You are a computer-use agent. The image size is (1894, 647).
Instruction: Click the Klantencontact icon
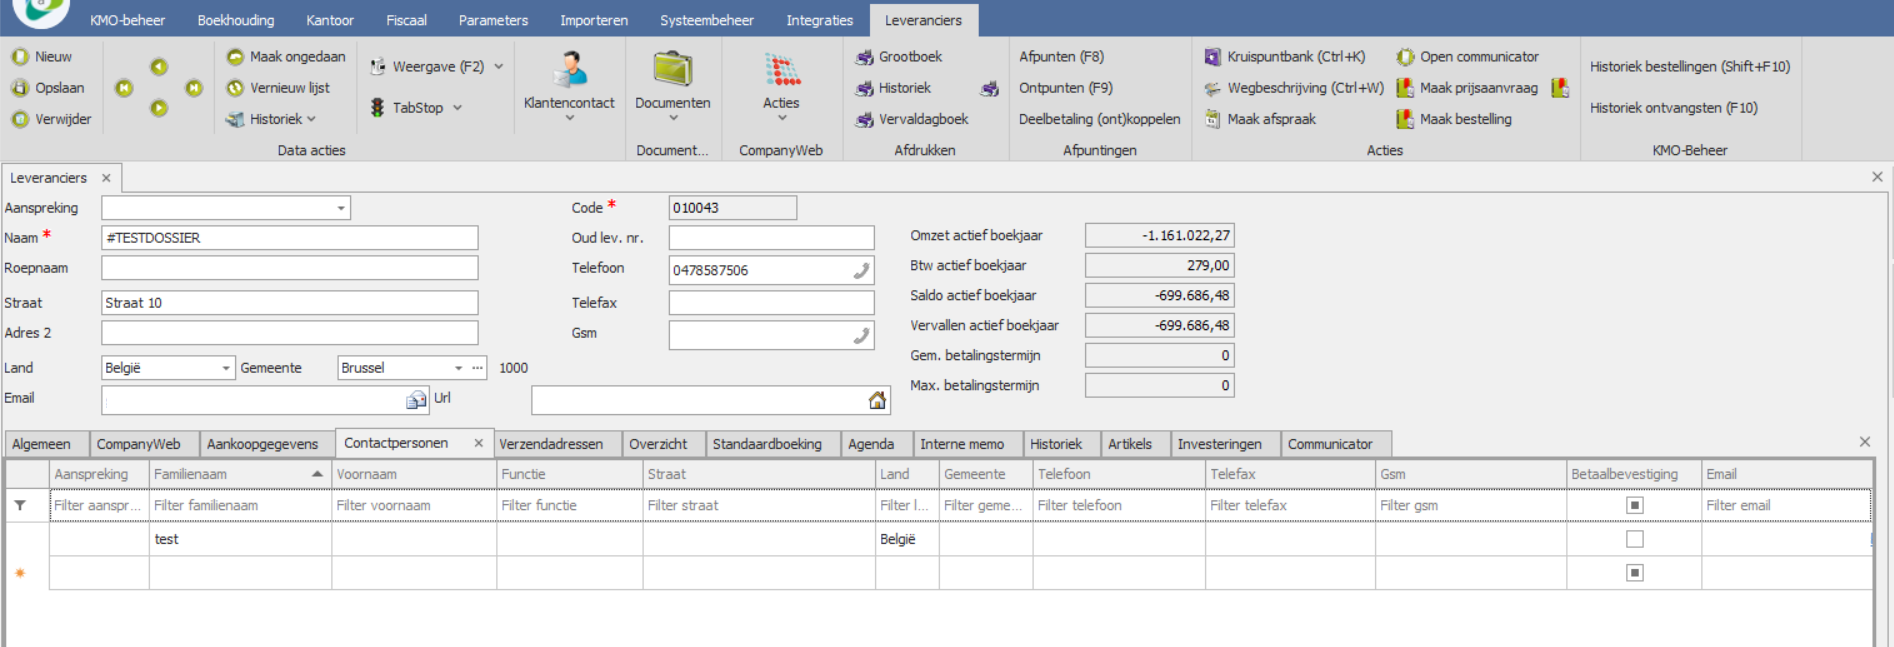569,70
